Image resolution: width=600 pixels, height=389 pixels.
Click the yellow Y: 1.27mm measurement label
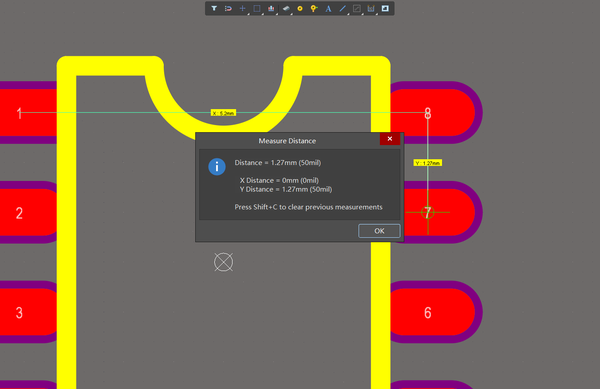coord(428,163)
